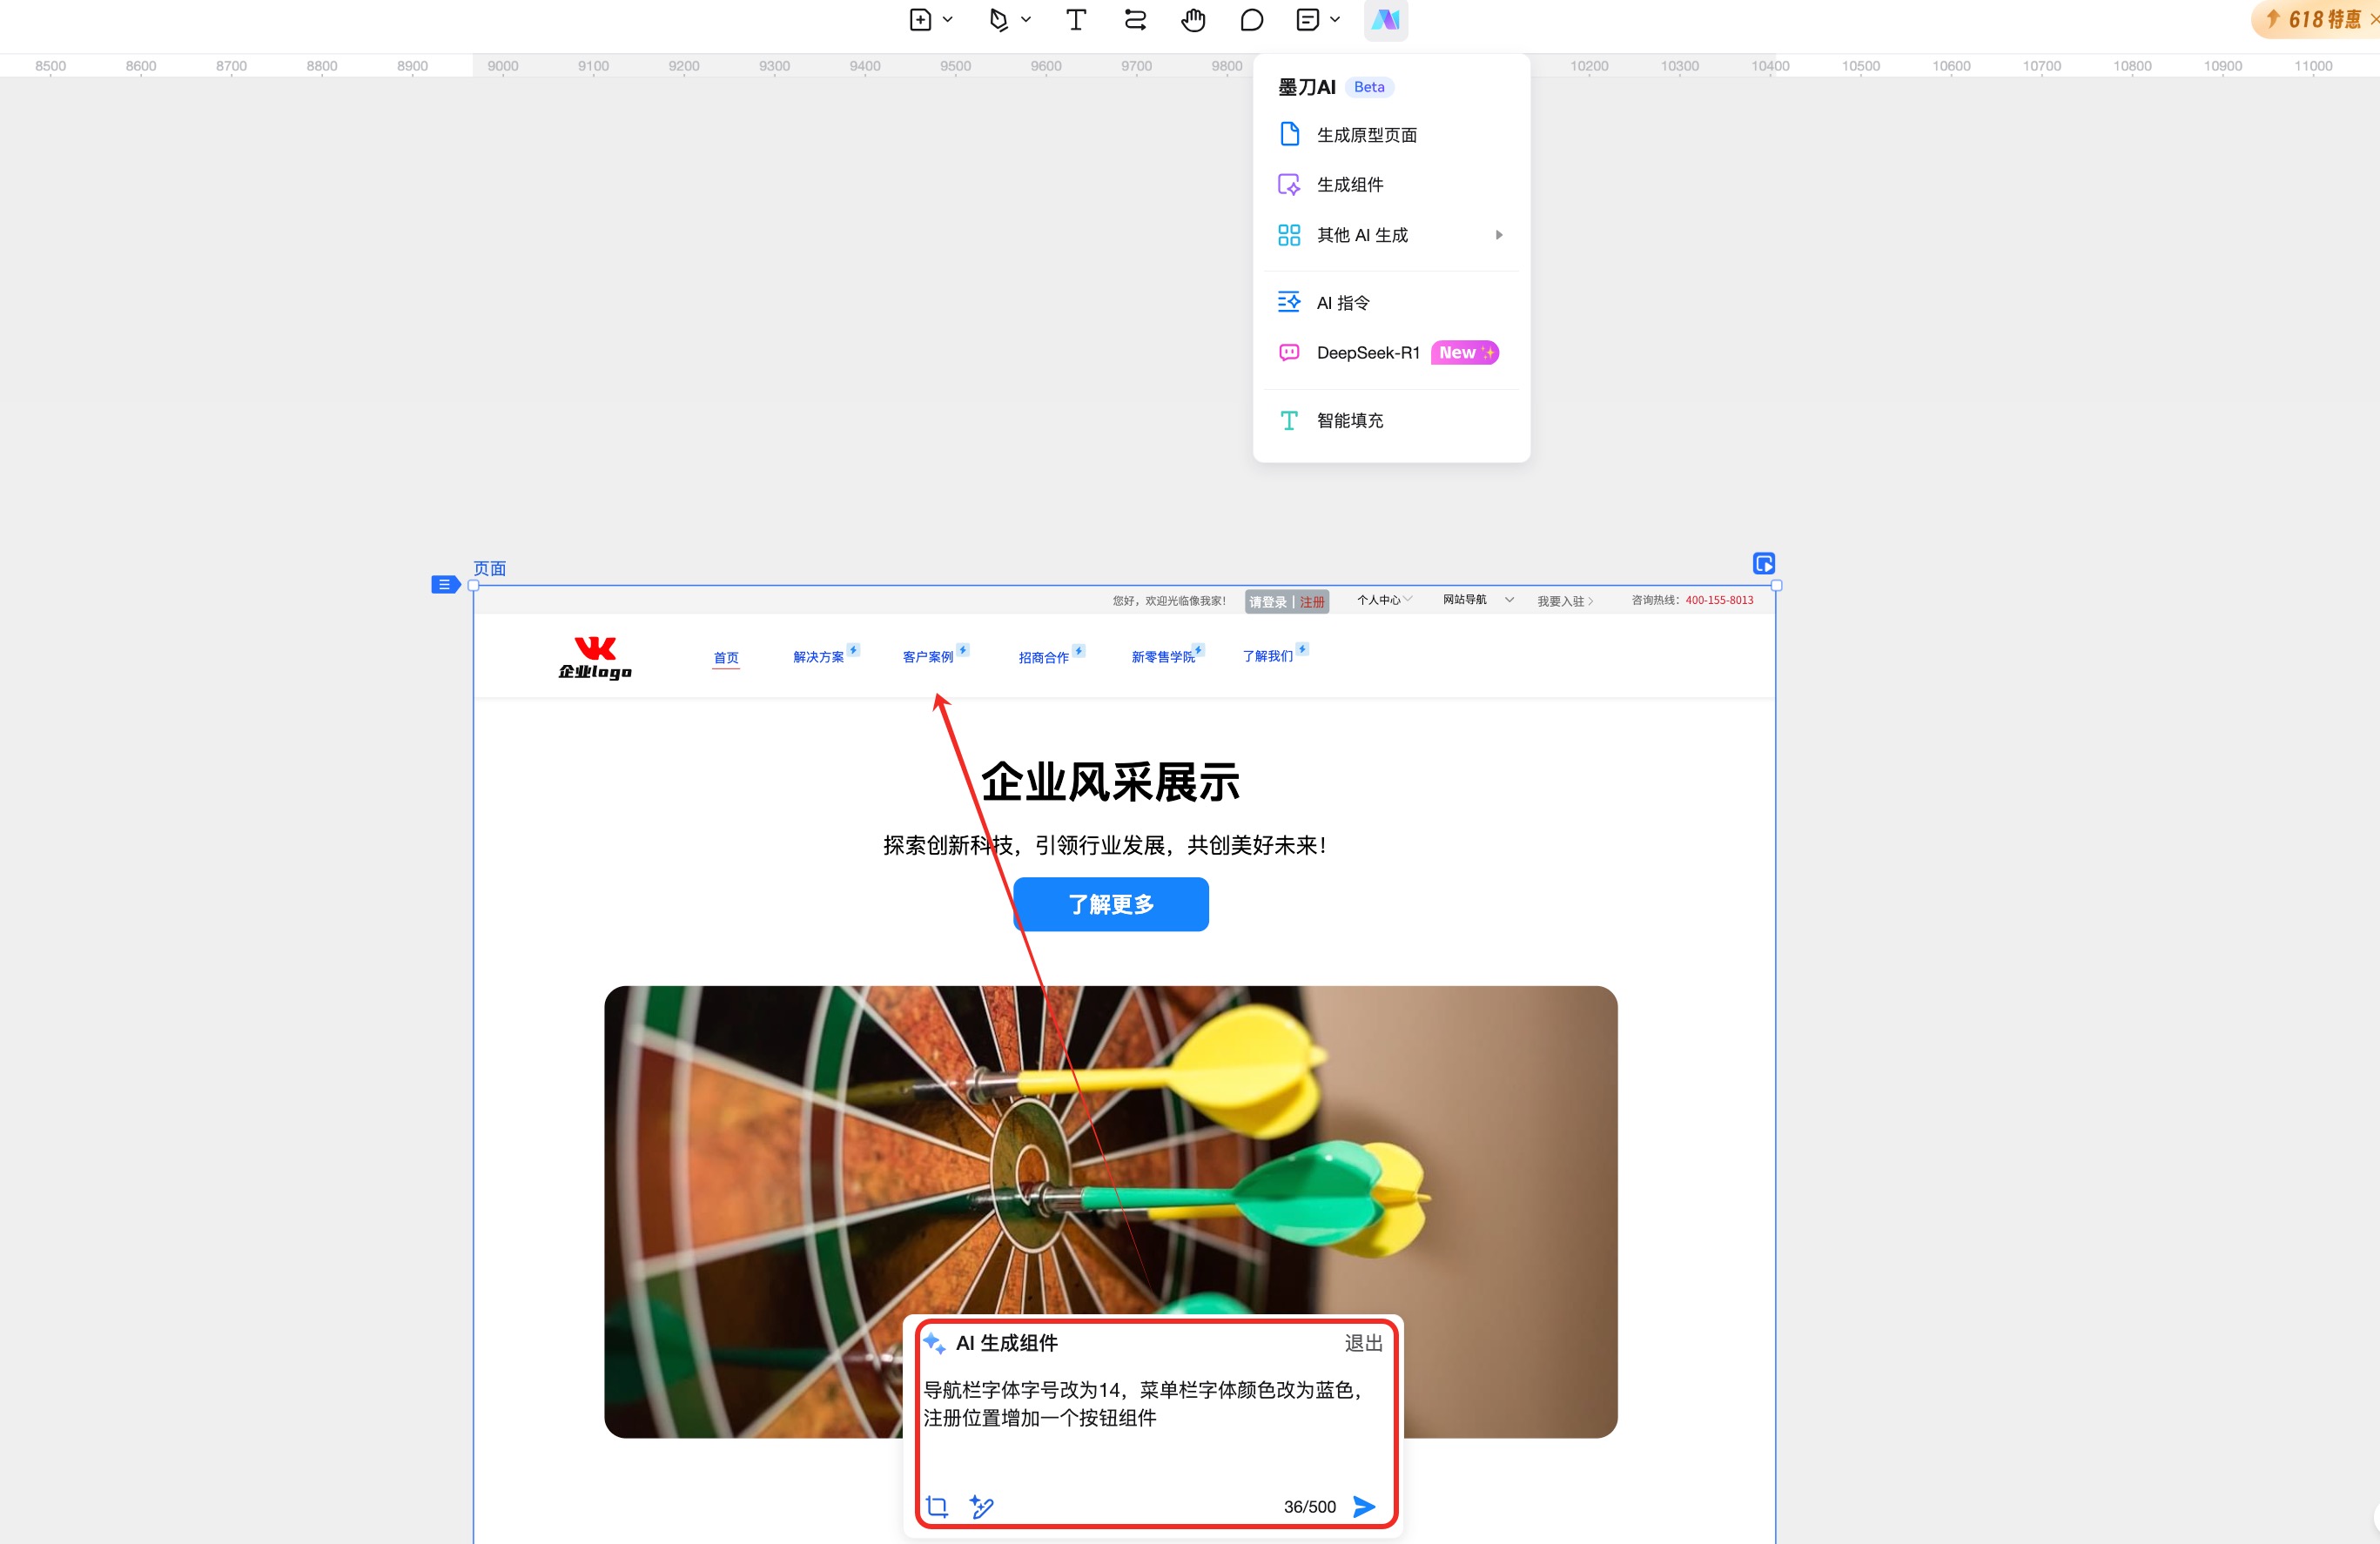The image size is (2380, 1544).
Task: Click the red 企业logo image
Action: click(x=595, y=658)
